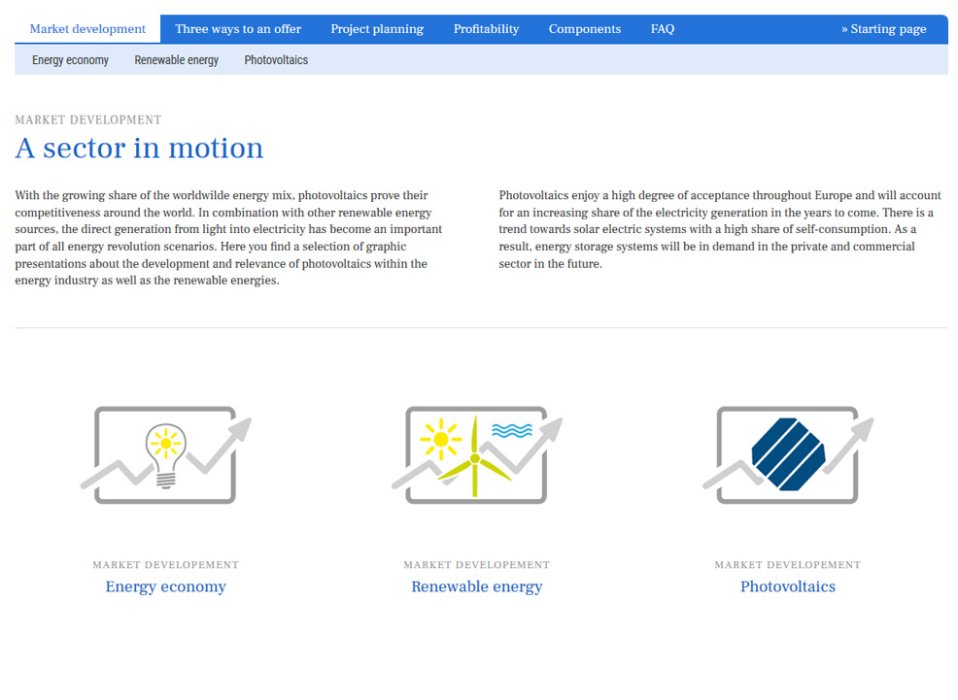Viewport: 958px width, 700px height.
Task: Switch to the Three ways to an offer tab
Action: coord(238,29)
